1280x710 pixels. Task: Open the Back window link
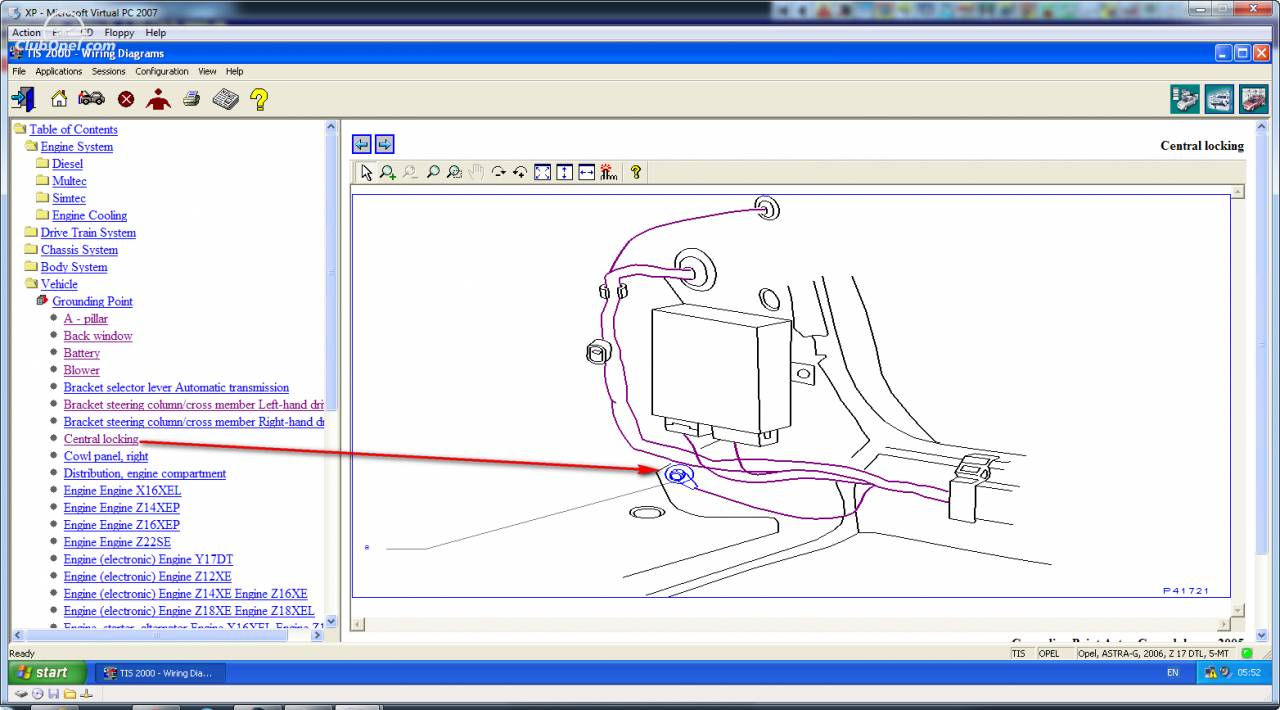pyautogui.click(x=98, y=336)
